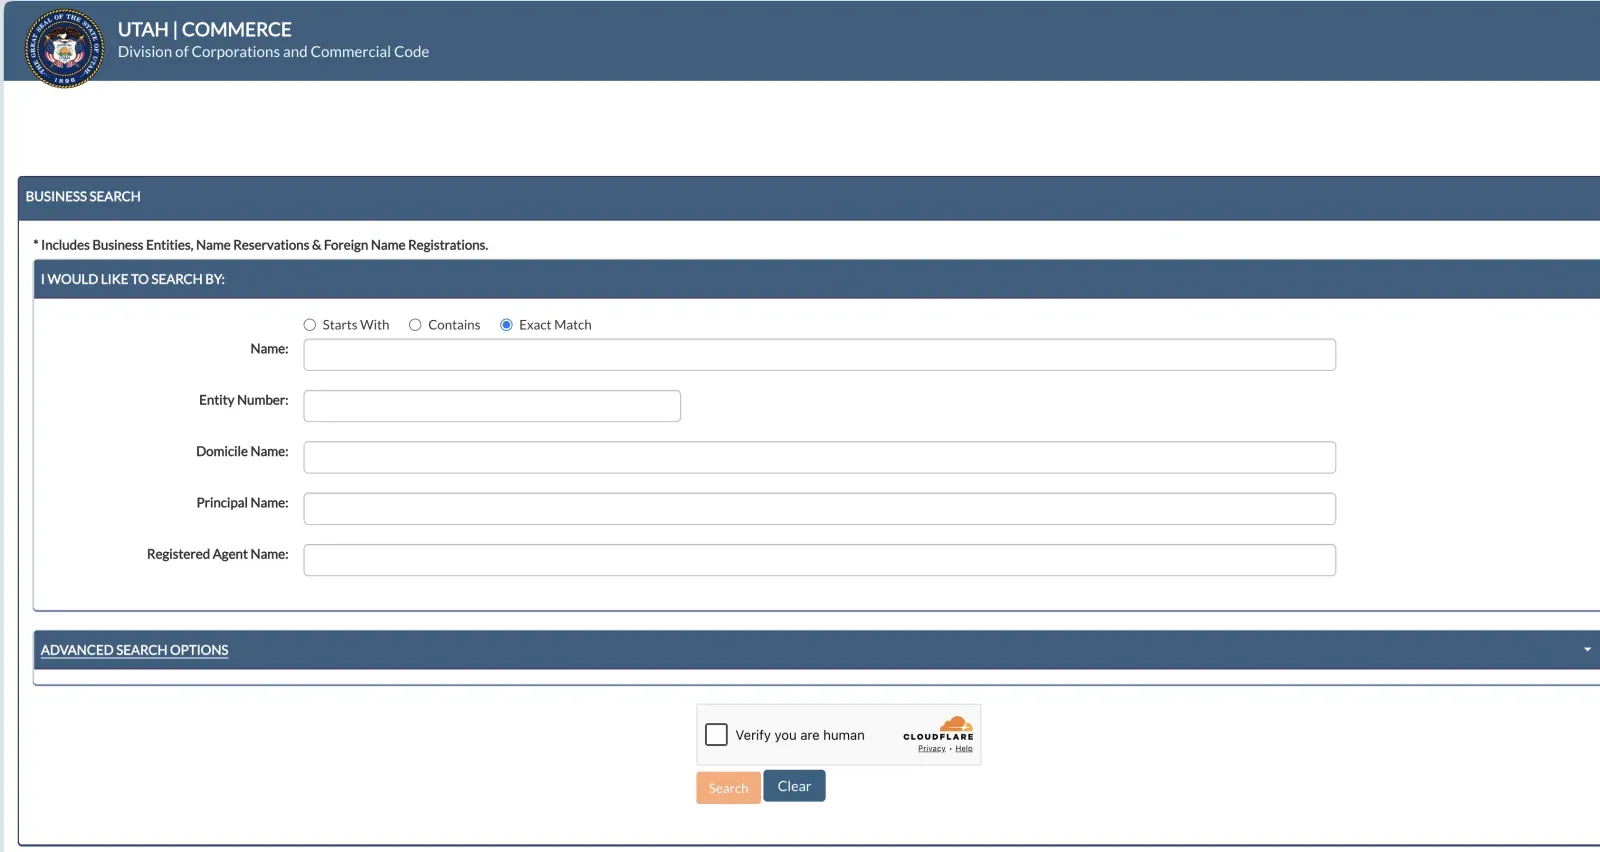This screenshot has height=852, width=1600.
Task: Click the I WOULD LIKE TO SEARCH BY heading
Action: pyautogui.click(x=133, y=279)
